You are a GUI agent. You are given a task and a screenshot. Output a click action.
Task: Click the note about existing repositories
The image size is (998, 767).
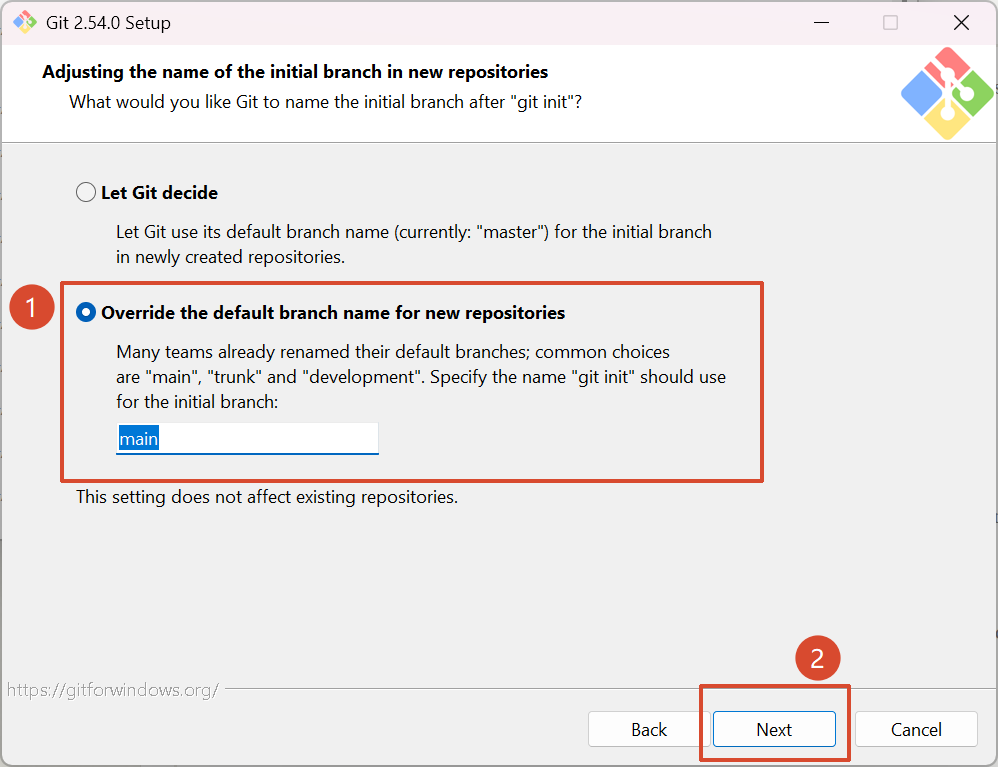point(267,497)
